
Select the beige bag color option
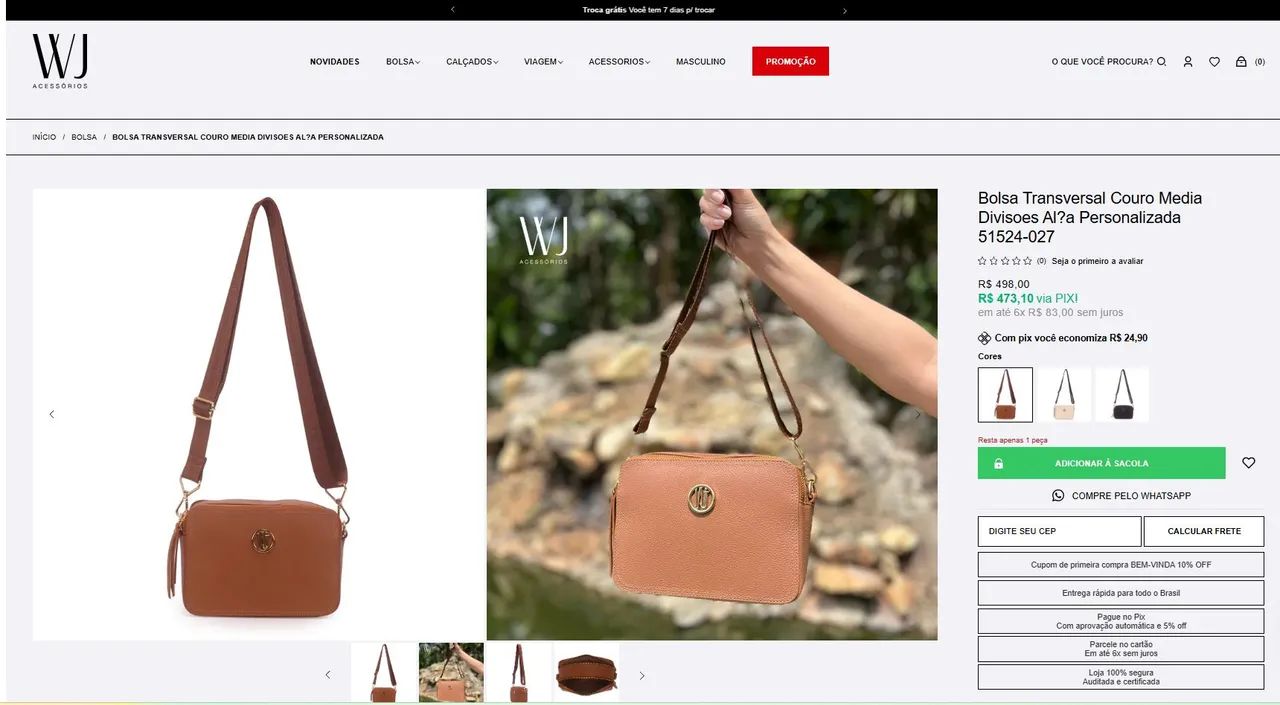pos(1064,395)
